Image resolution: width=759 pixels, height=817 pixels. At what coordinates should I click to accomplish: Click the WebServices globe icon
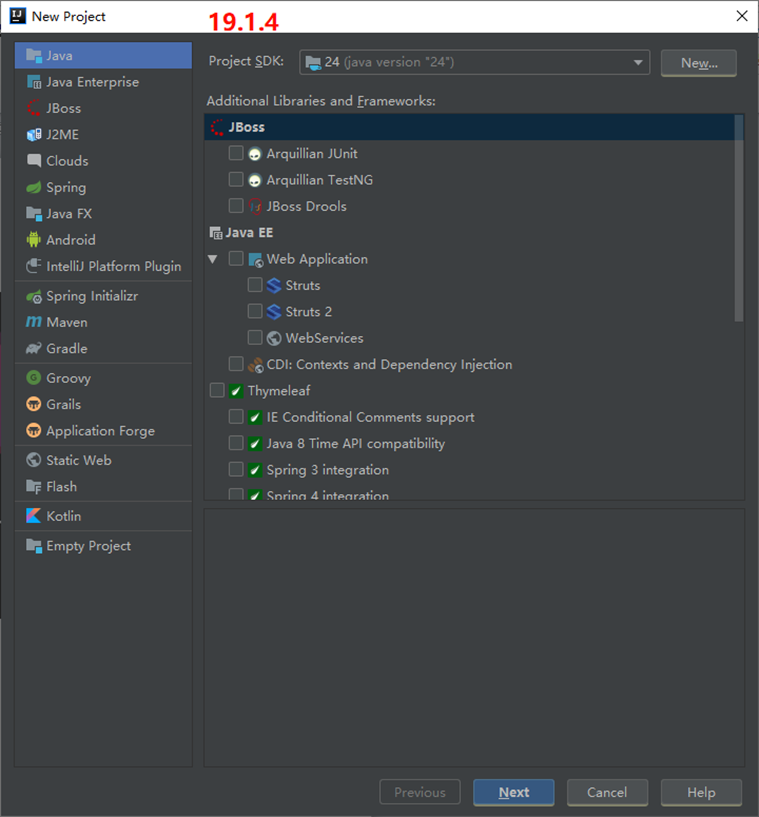(274, 339)
